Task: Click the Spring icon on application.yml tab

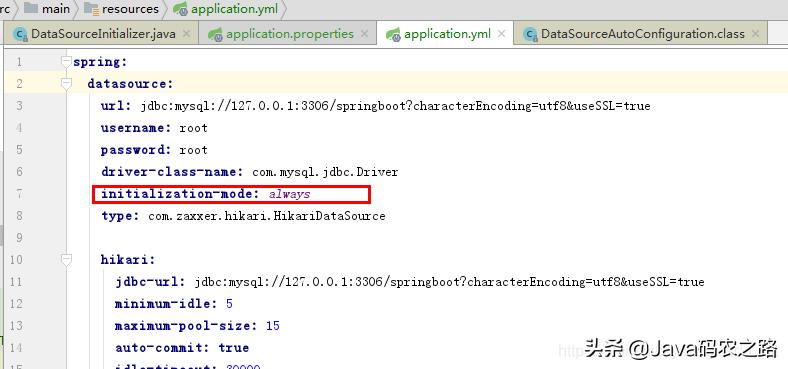Action: coord(393,35)
